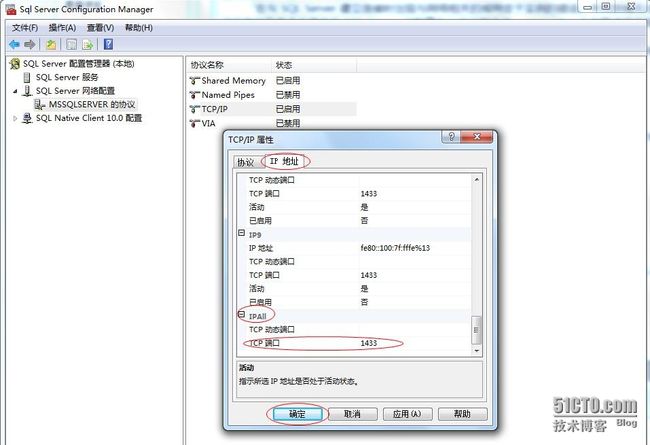The width and height of the screenshot is (650, 445).
Task: Collapse the IP9 section
Action: [x=241, y=233]
